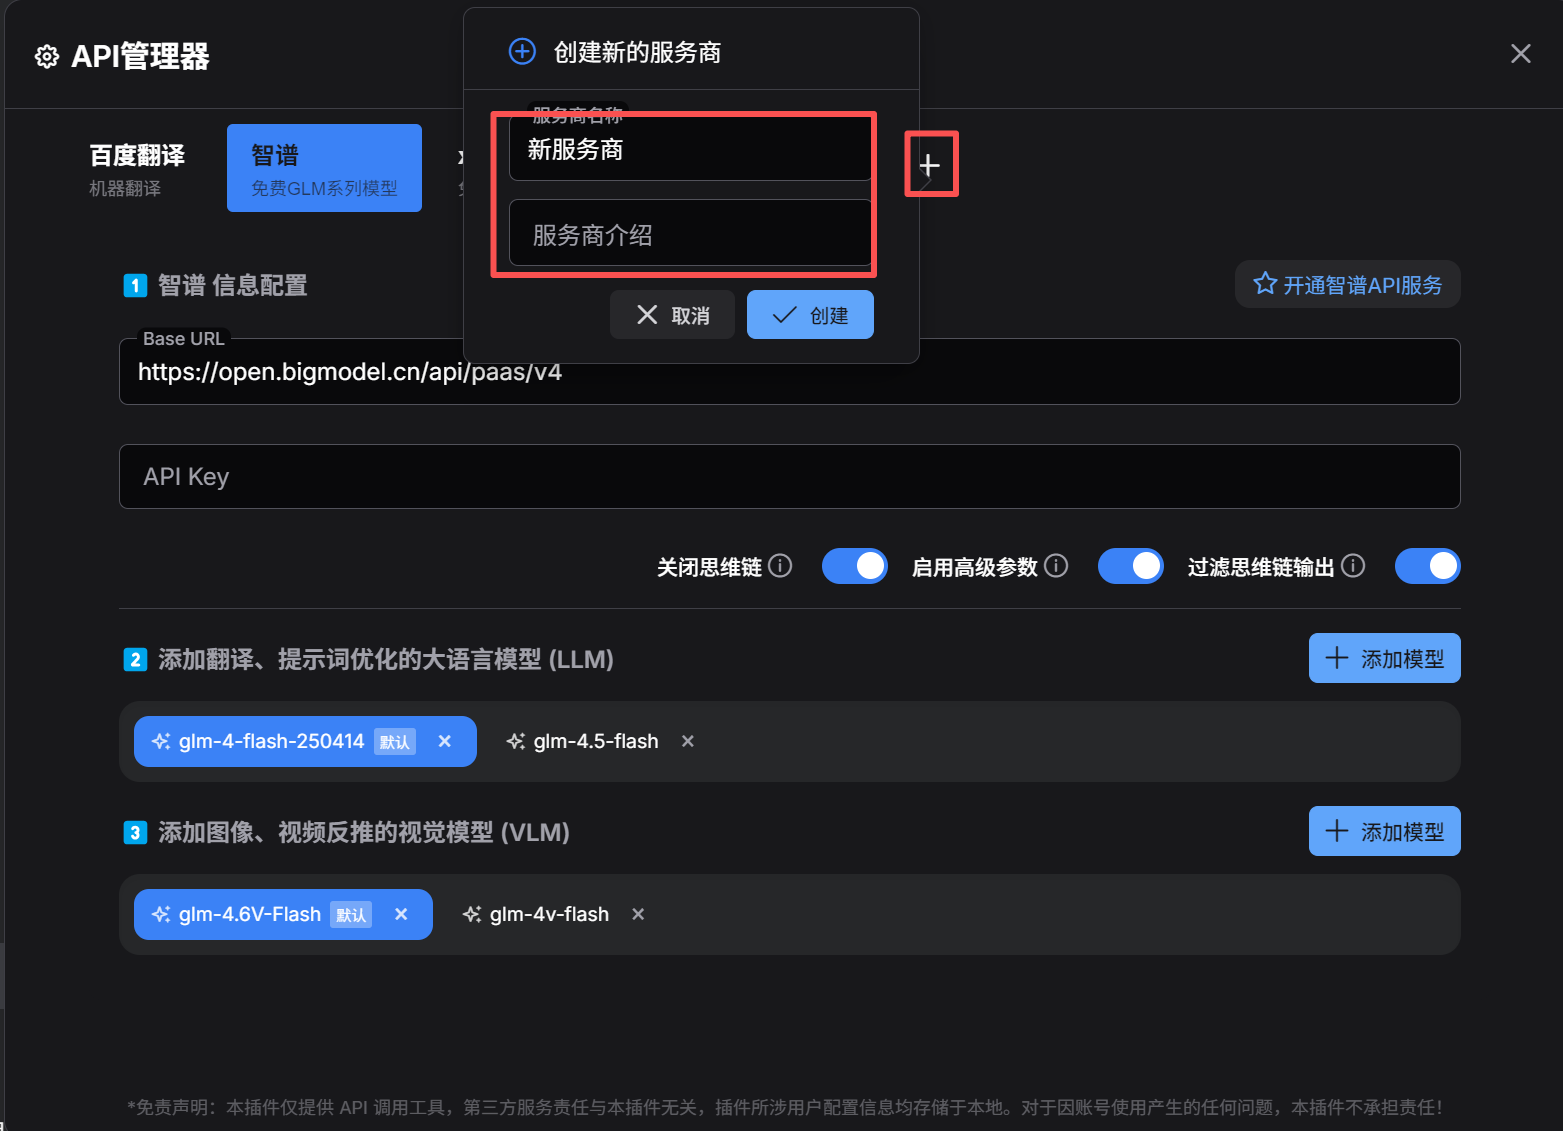The width and height of the screenshot is (1563, 1131).
Task: Click the plus icon to add provider
Action: point(930,165)
